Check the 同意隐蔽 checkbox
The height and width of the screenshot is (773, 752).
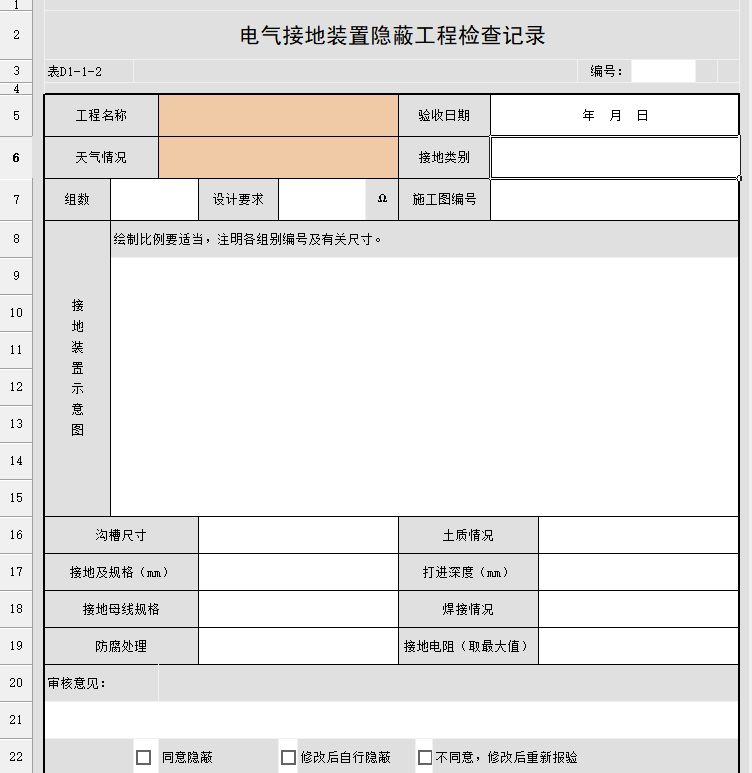143,757
